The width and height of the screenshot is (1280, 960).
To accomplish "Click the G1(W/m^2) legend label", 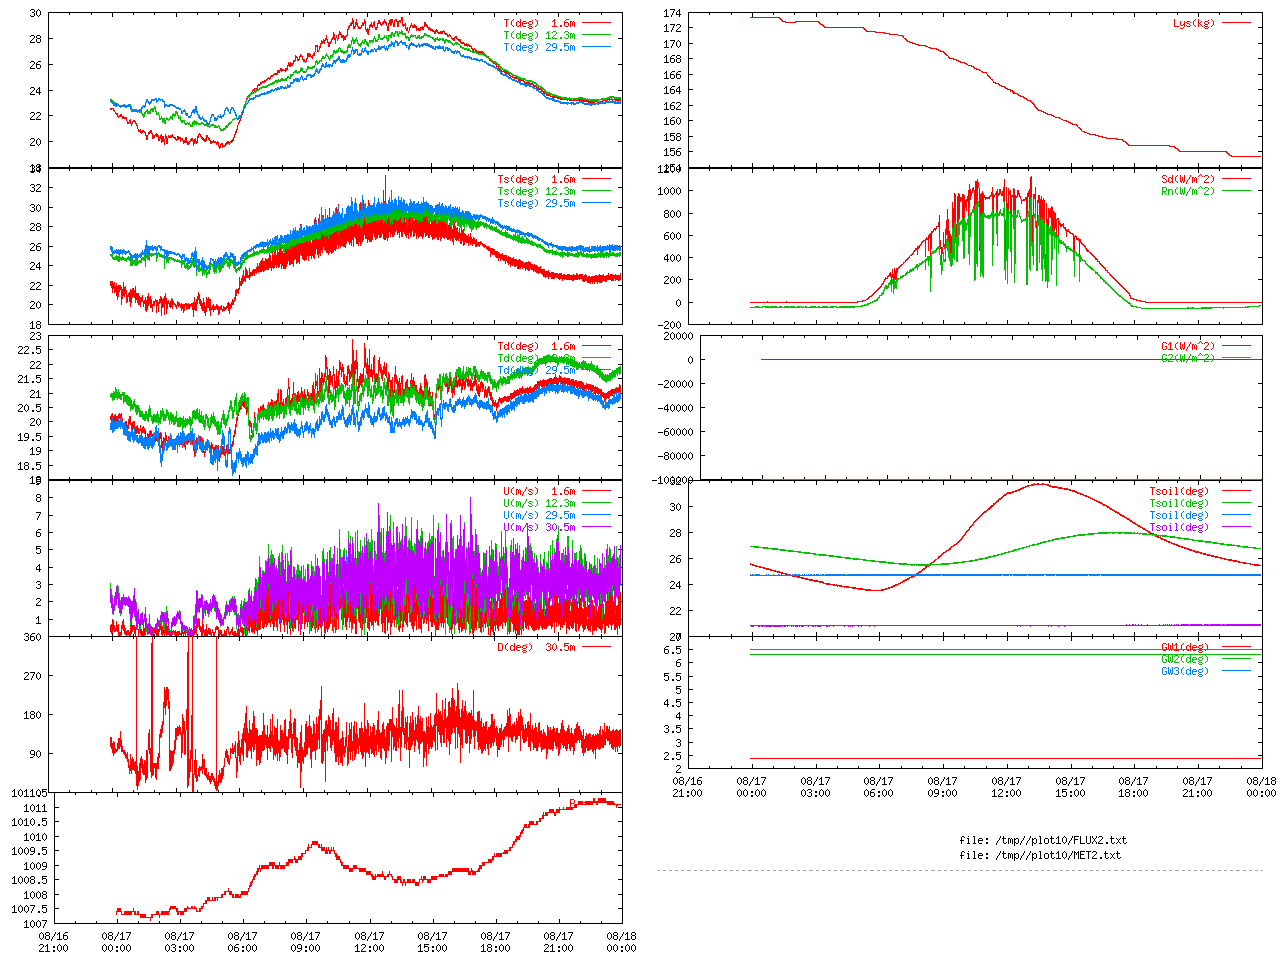I will click(x=1187, y=346).
